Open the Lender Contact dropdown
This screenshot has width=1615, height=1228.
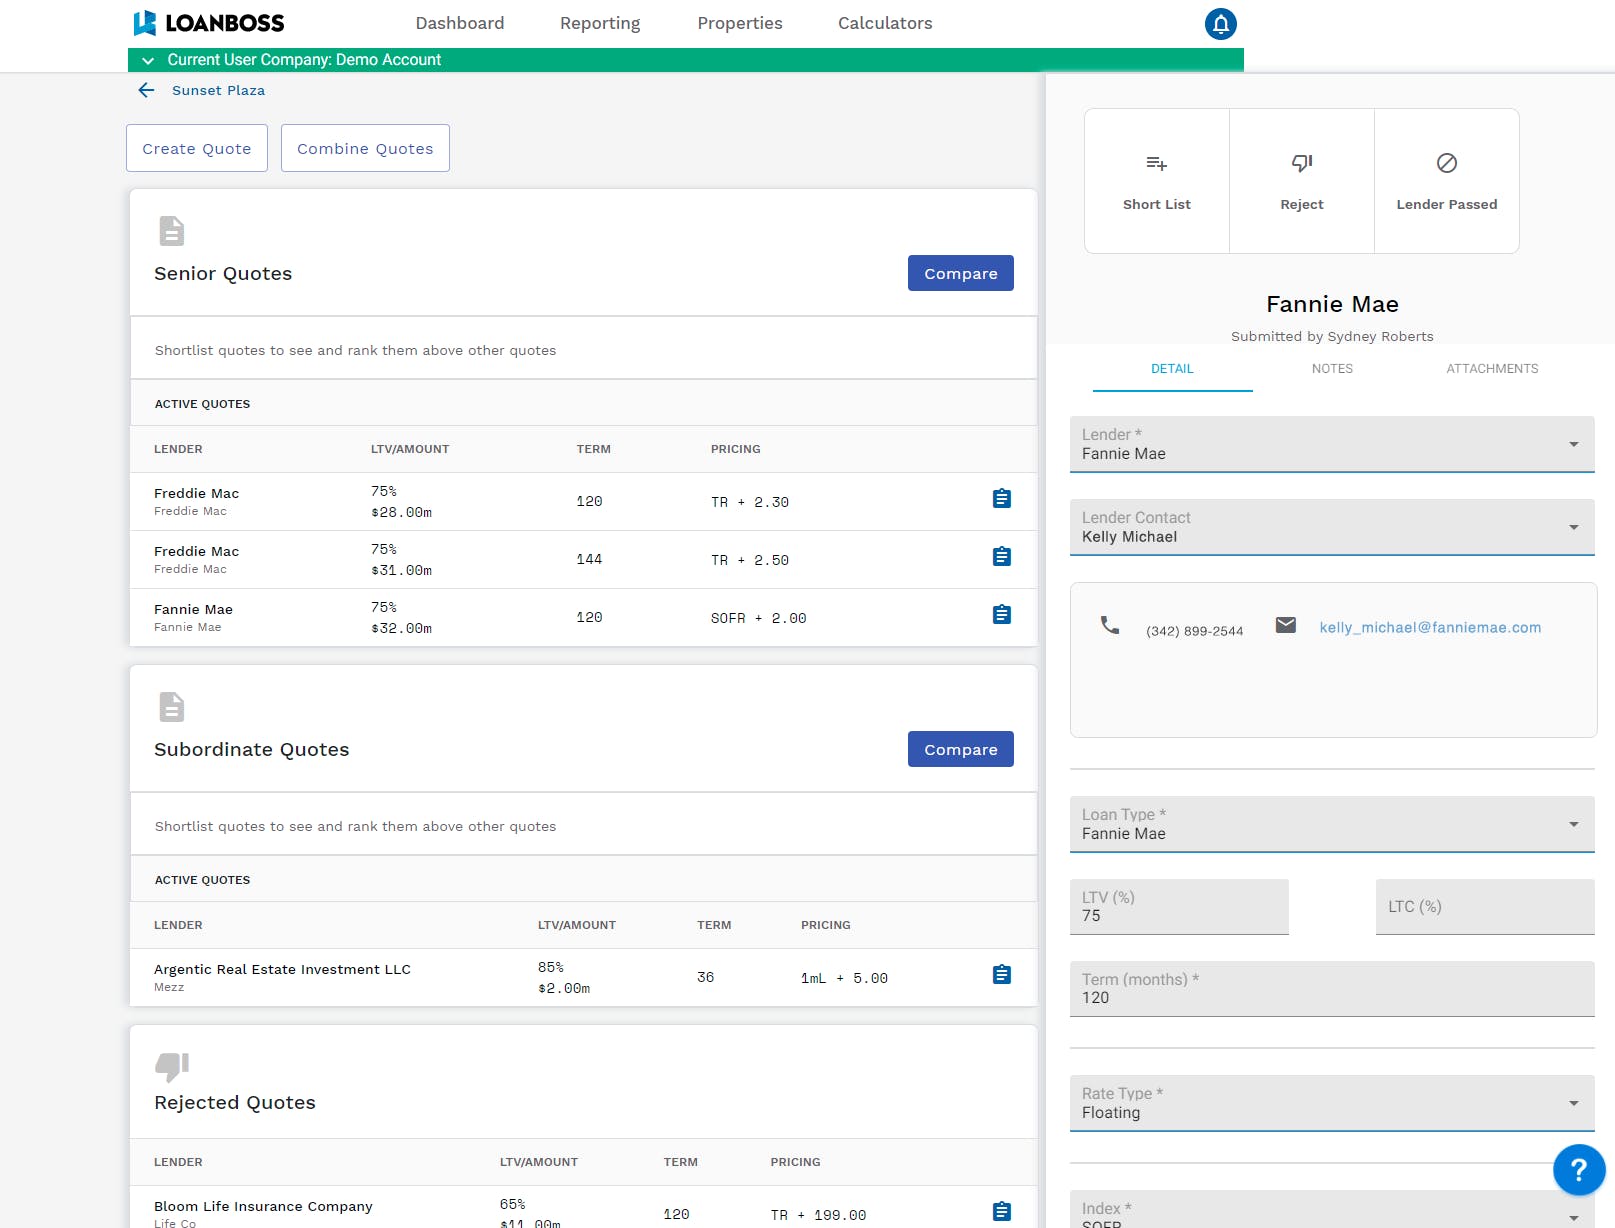(x=1332, y=527)
